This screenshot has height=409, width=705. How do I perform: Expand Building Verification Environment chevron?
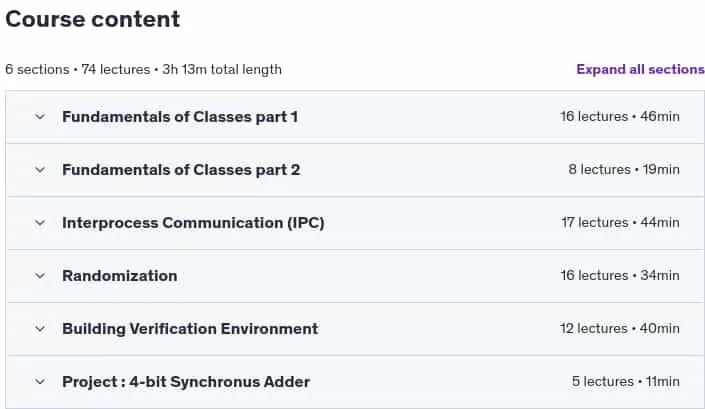click(x=40, y=329)
